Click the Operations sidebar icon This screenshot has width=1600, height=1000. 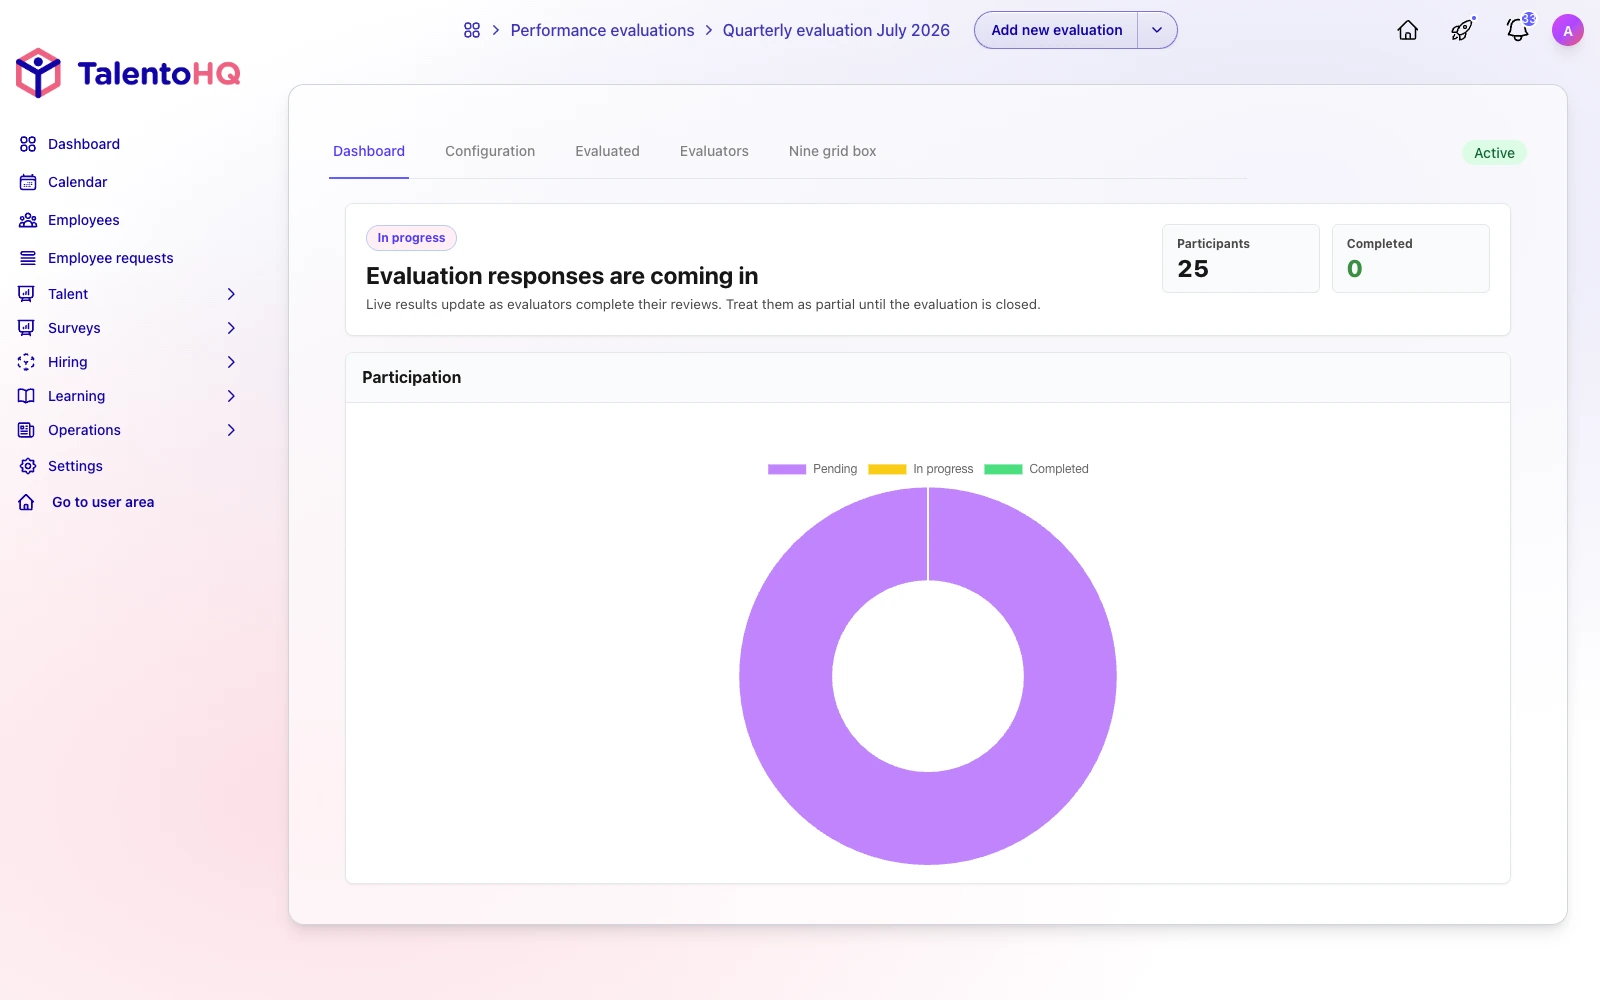[26, 430]
